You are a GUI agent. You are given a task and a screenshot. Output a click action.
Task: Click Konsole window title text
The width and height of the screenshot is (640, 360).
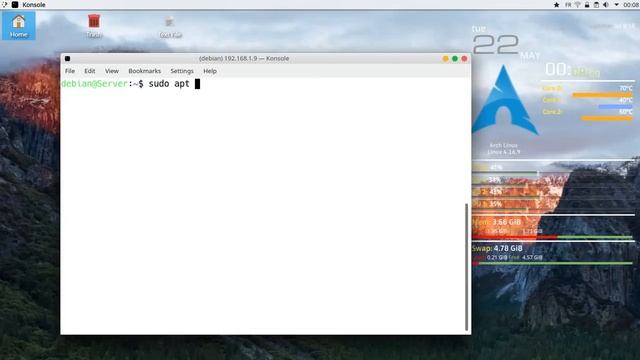(244, 58)
